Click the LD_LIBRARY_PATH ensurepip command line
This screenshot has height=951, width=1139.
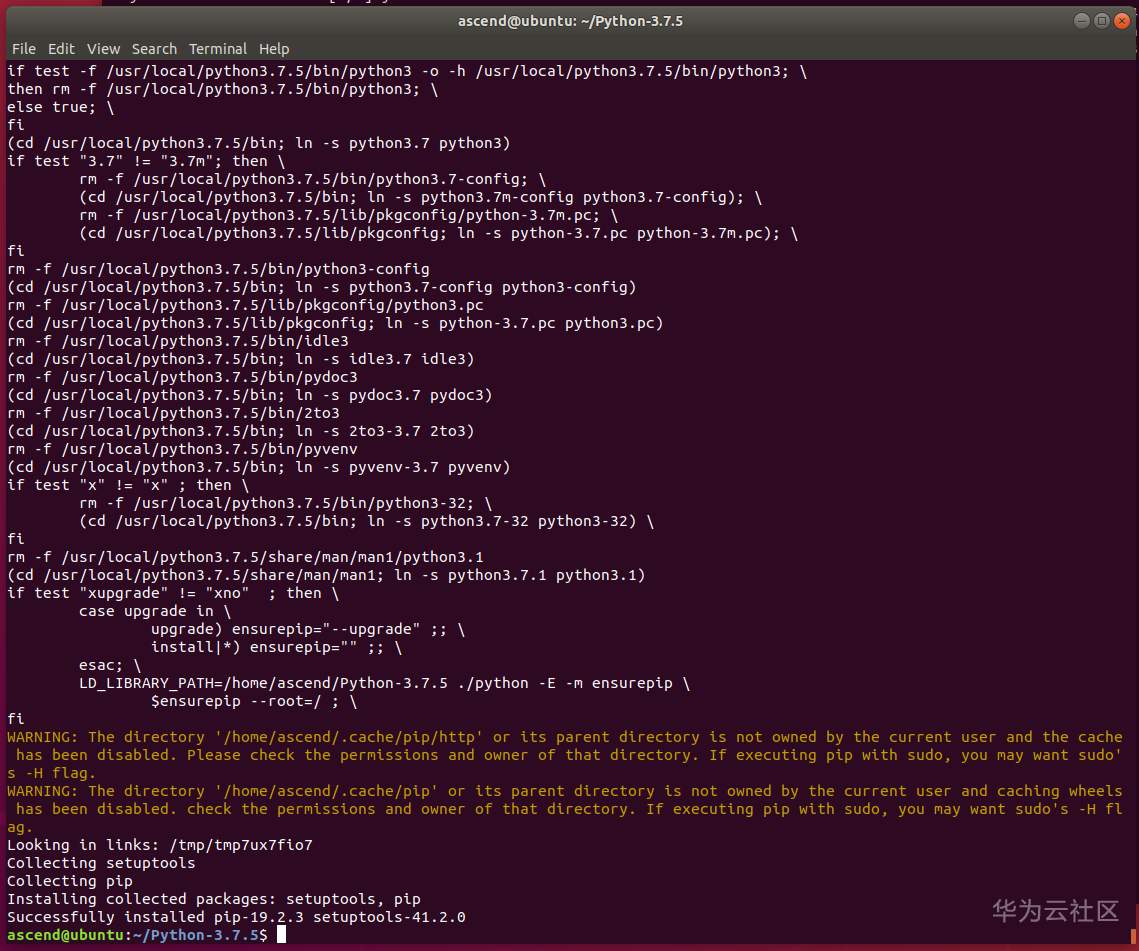(384, 683)
